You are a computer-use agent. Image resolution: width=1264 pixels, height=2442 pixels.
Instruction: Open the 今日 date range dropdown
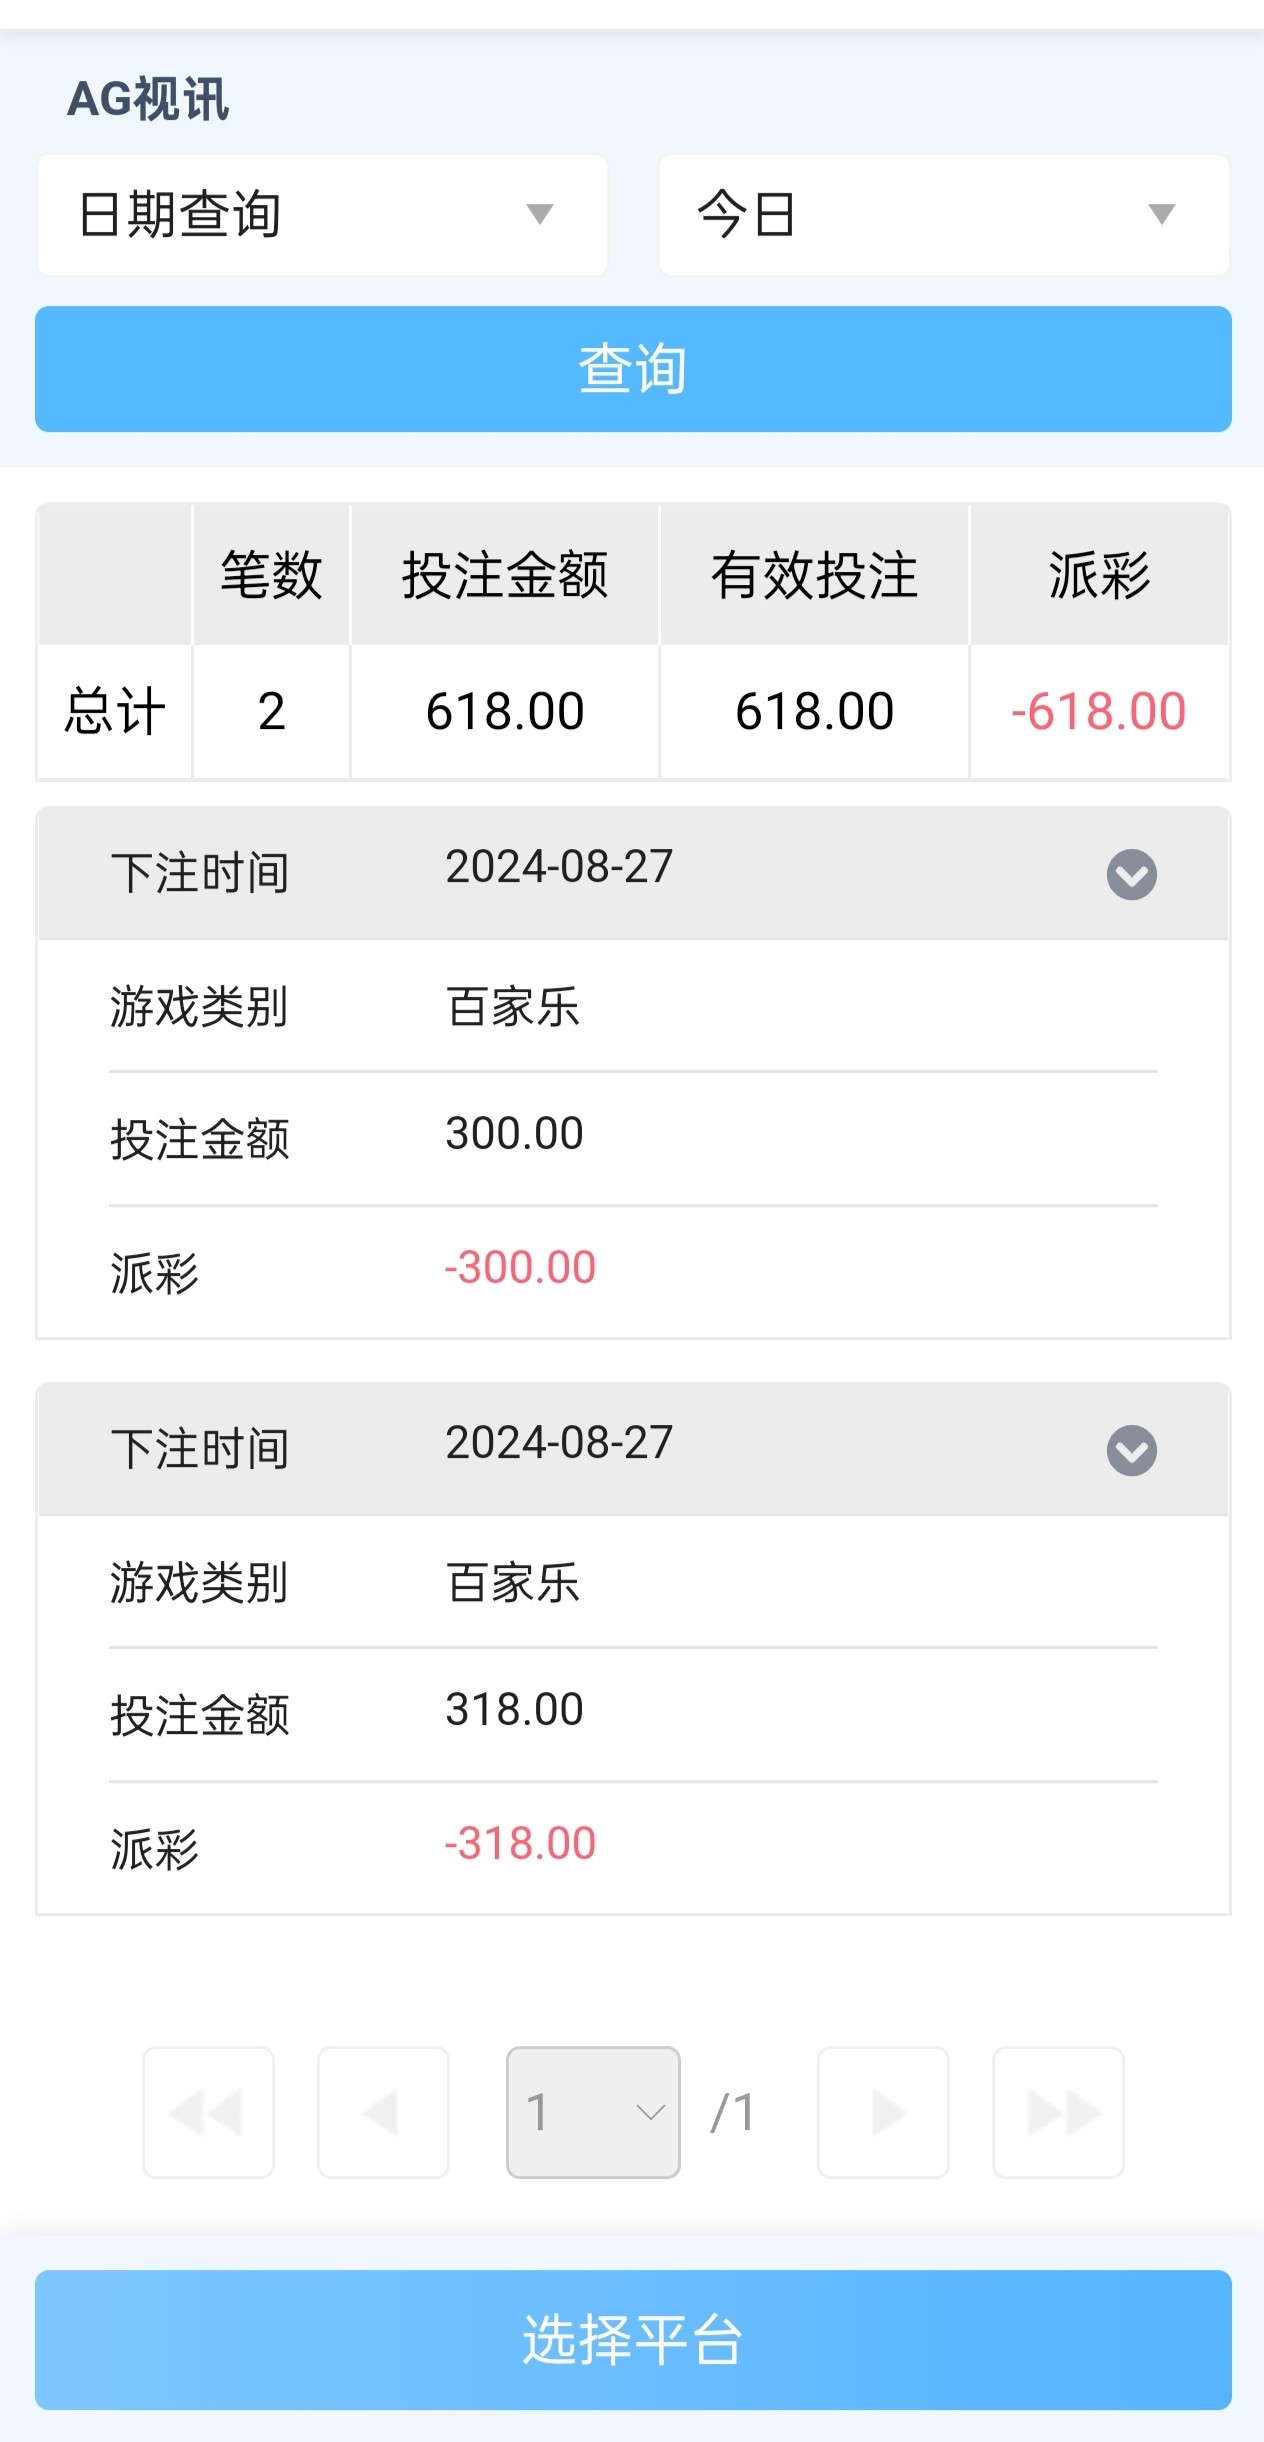943,215
